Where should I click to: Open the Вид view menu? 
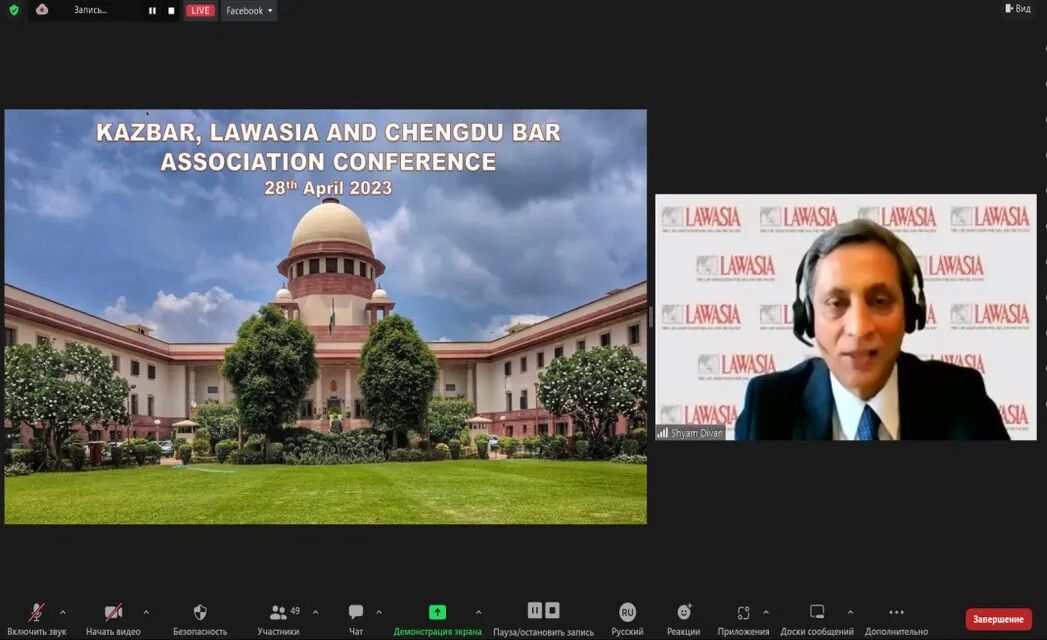click(1018, 9)
